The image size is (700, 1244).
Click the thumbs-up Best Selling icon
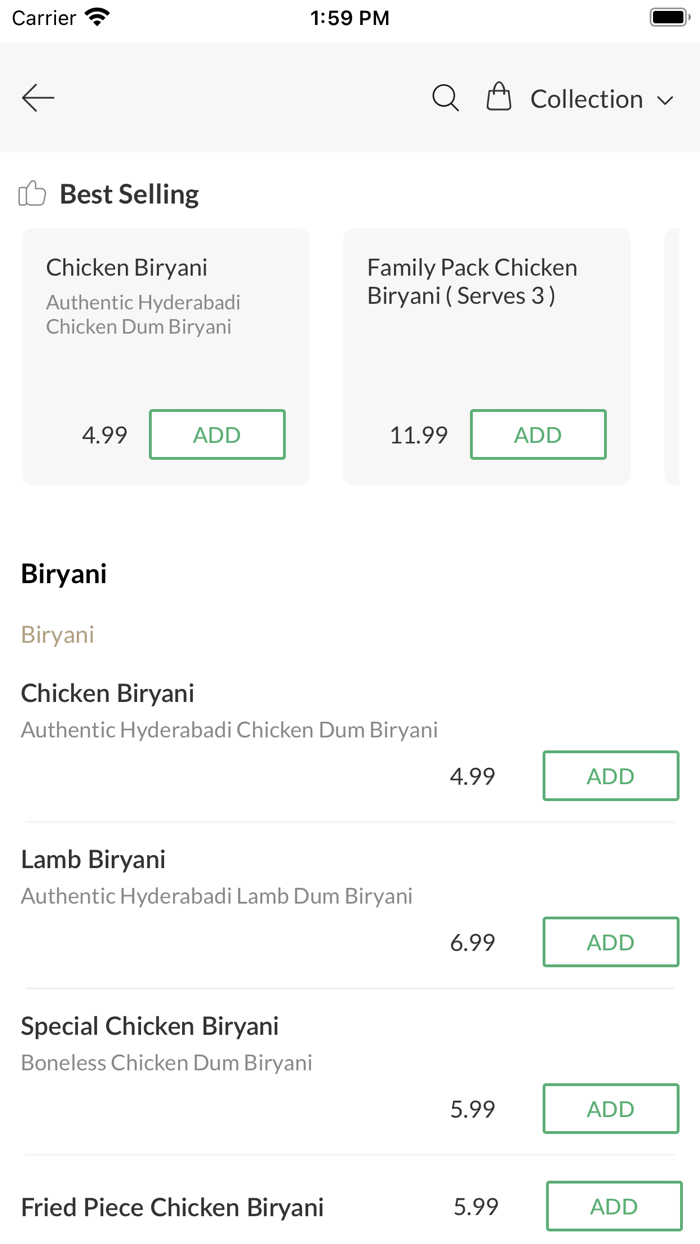31,192
